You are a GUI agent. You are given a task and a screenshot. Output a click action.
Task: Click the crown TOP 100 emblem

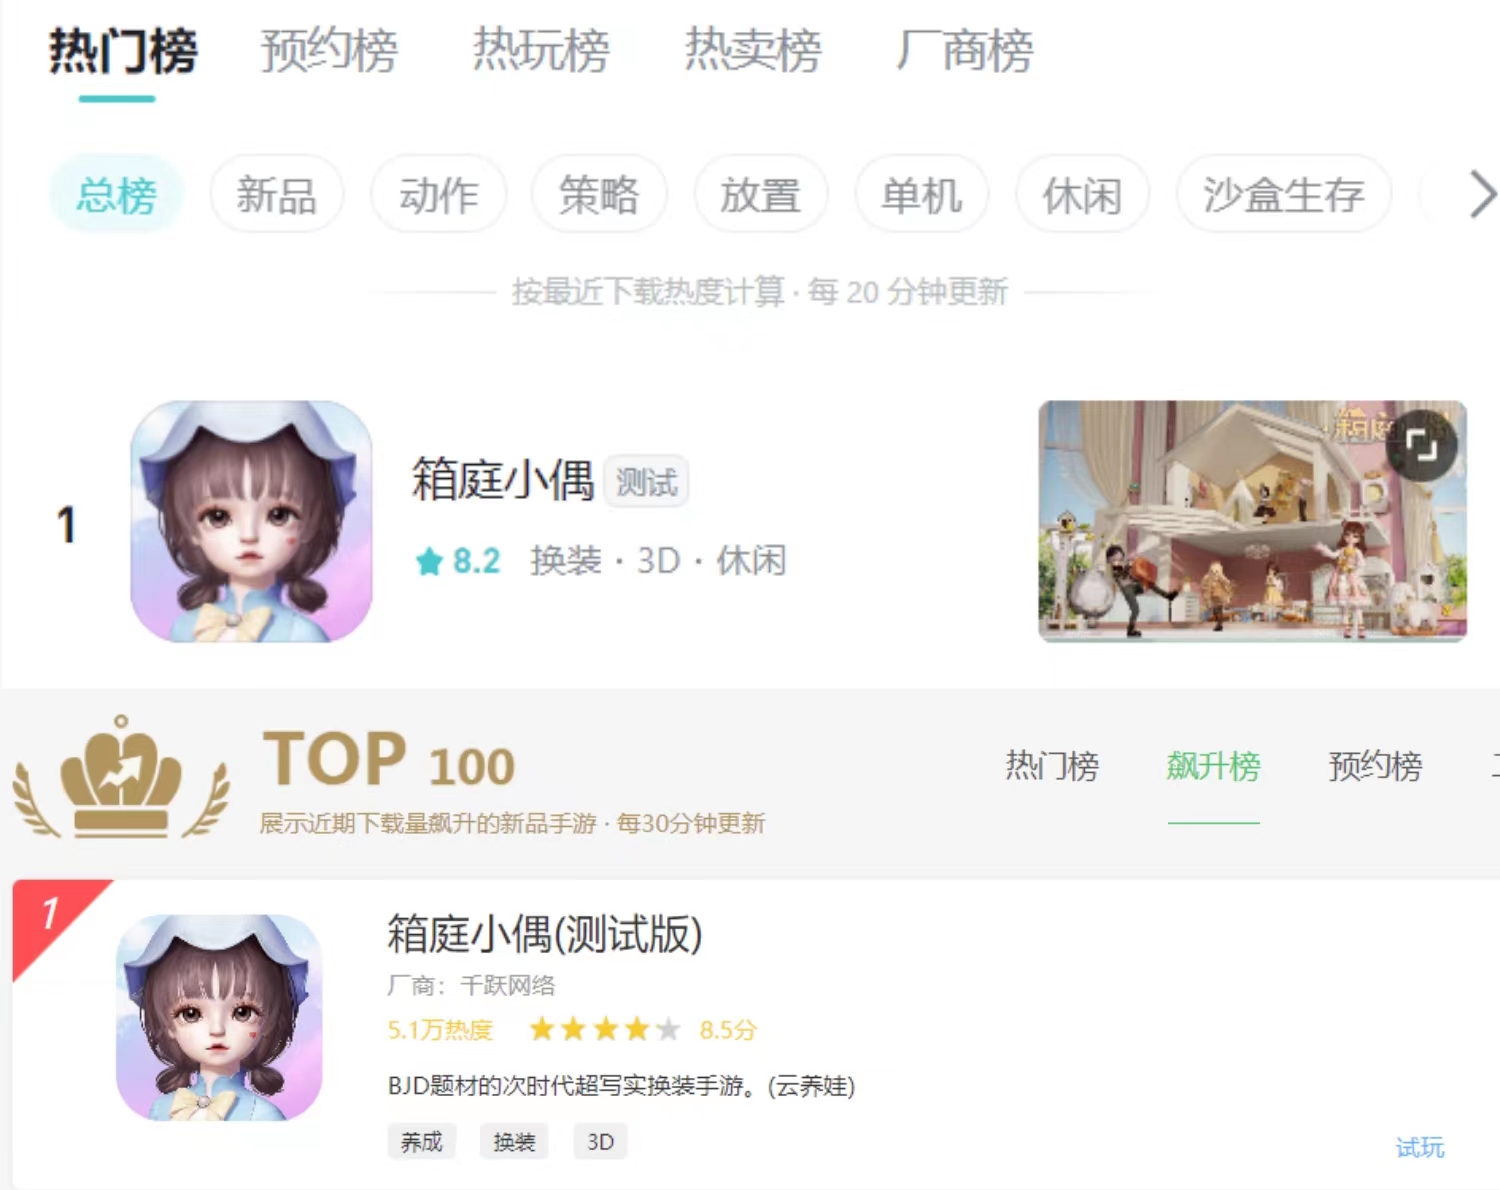[121, 778]
